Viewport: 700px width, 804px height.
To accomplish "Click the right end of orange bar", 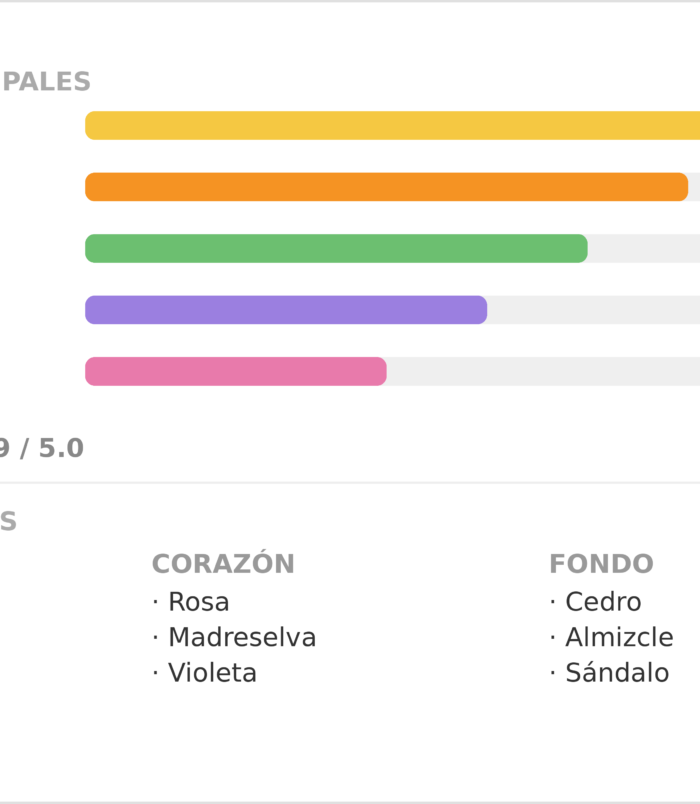I will click(681, 187).
